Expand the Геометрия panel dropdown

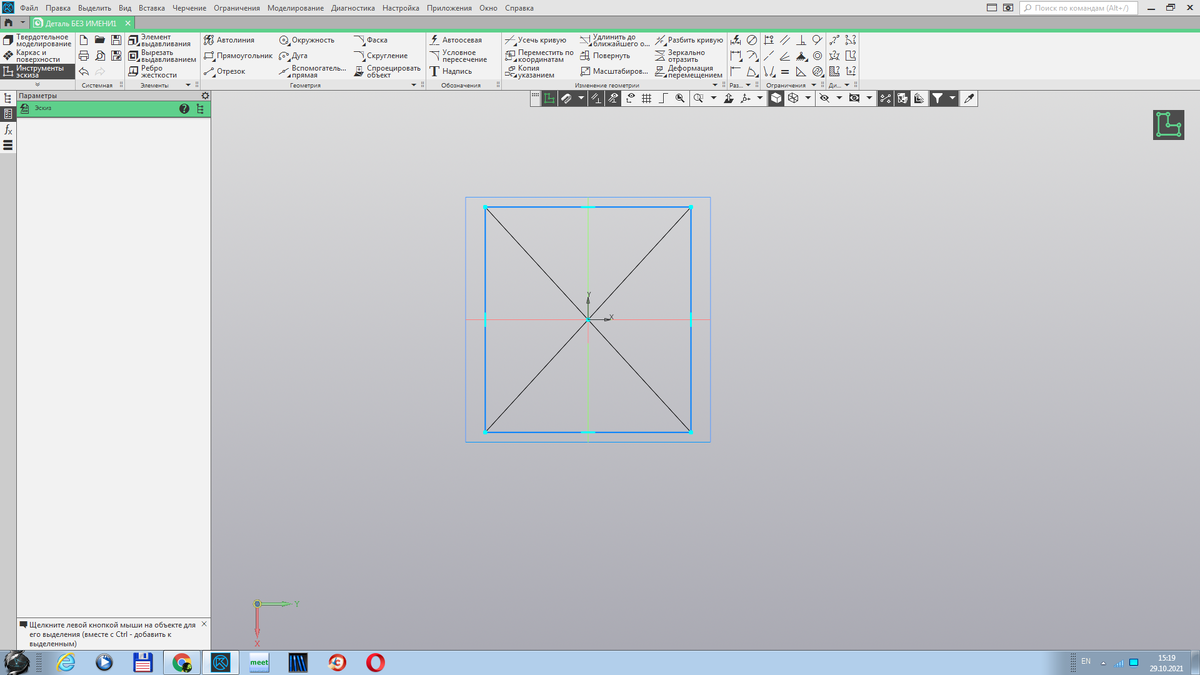pyautogui.click(x=414, y=85)
